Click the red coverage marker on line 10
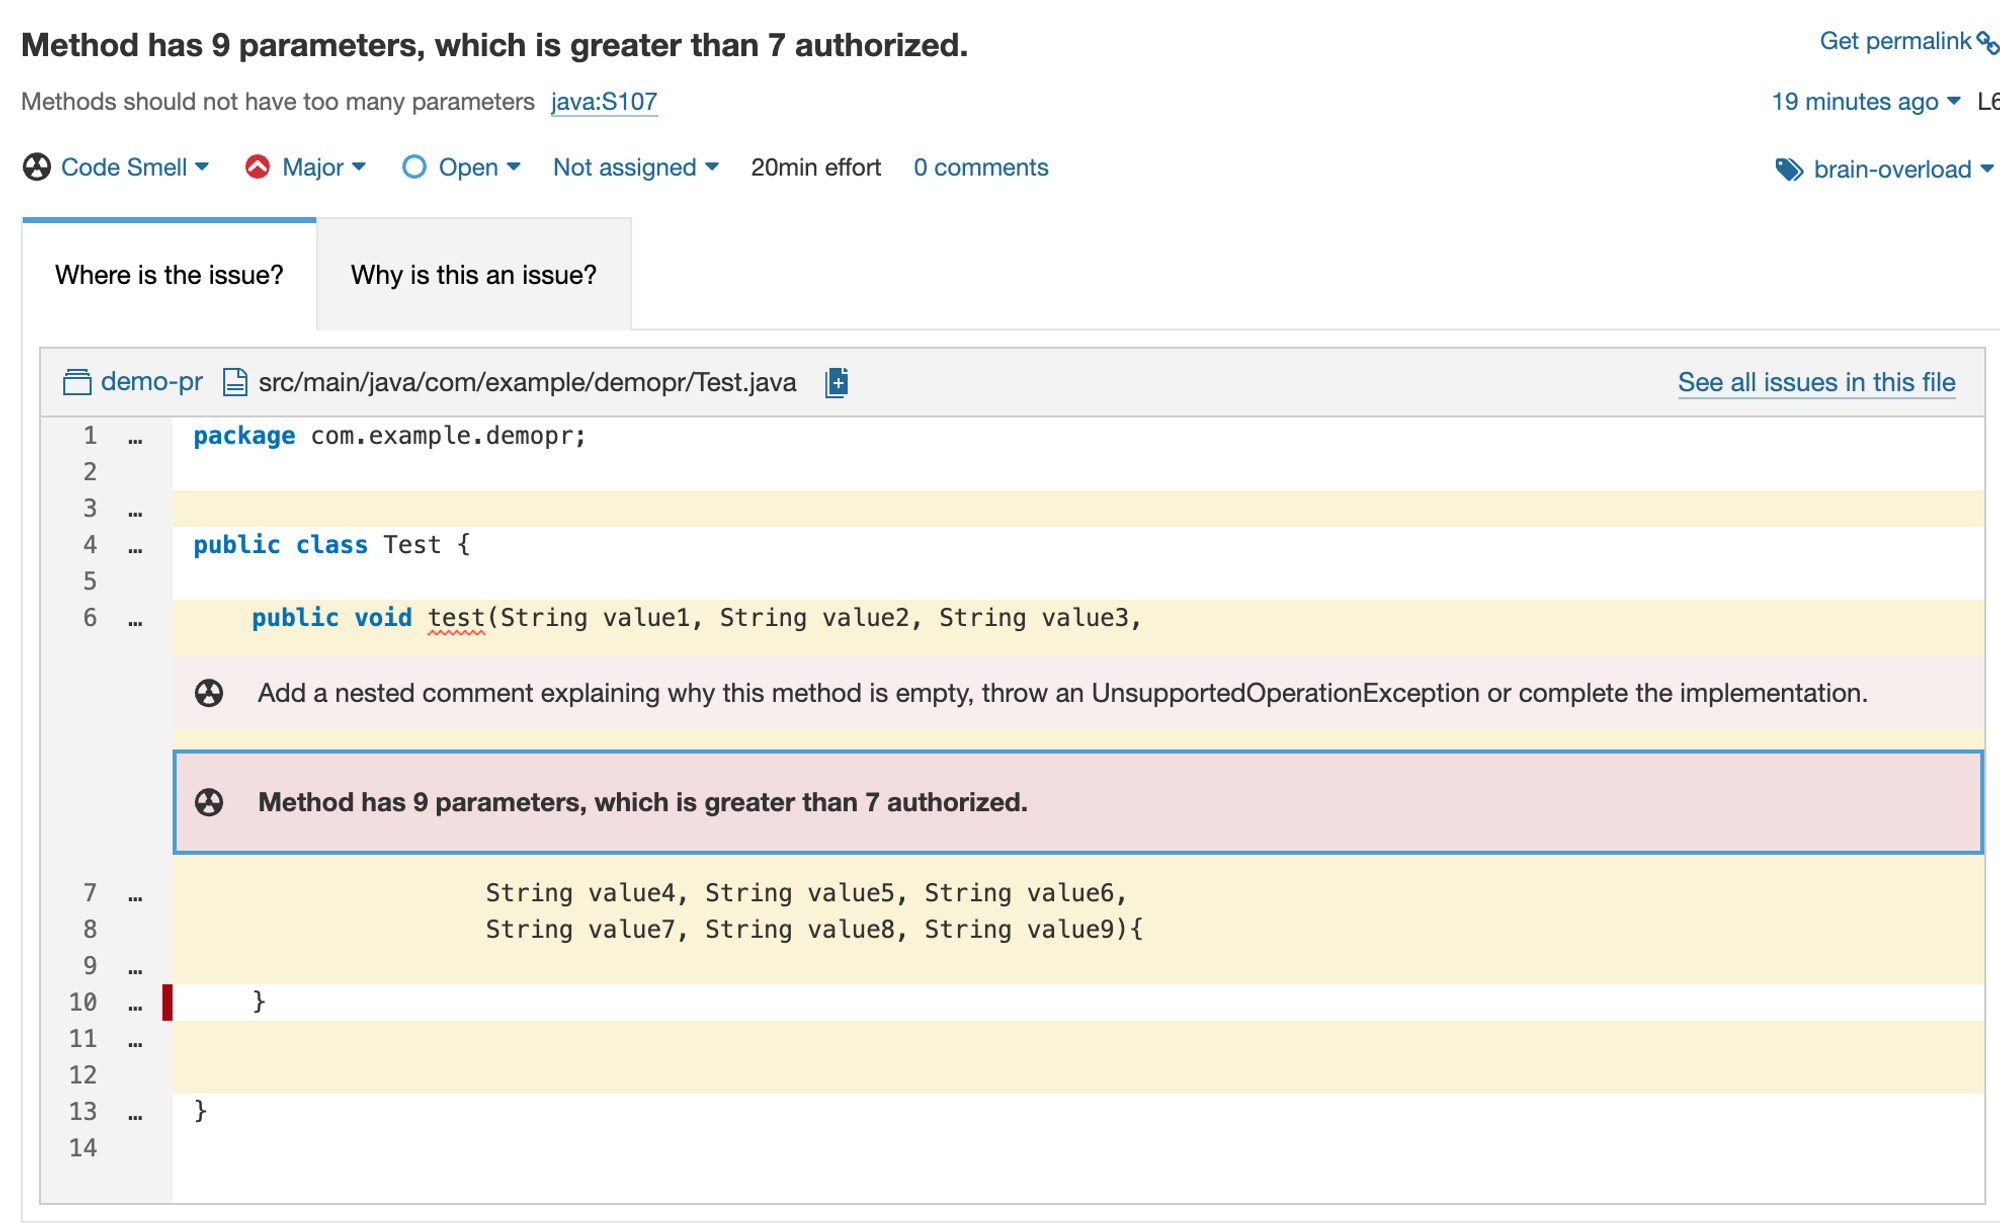Screen dimensions: 2000x1223 (x=167, y=1002)
